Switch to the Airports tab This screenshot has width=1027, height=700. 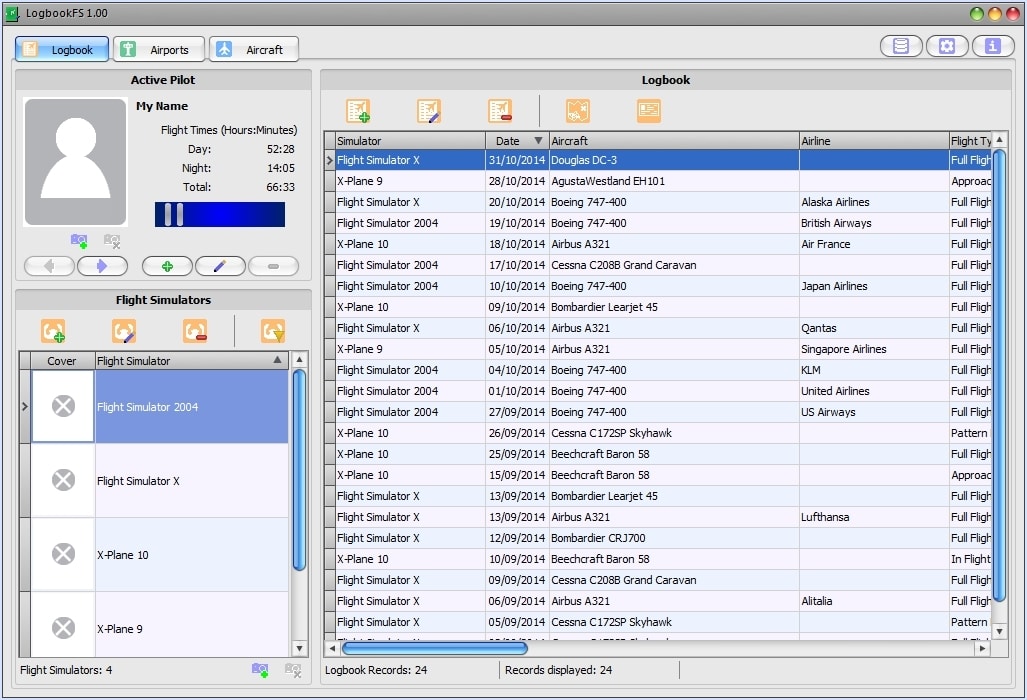[x=159, y=49]
